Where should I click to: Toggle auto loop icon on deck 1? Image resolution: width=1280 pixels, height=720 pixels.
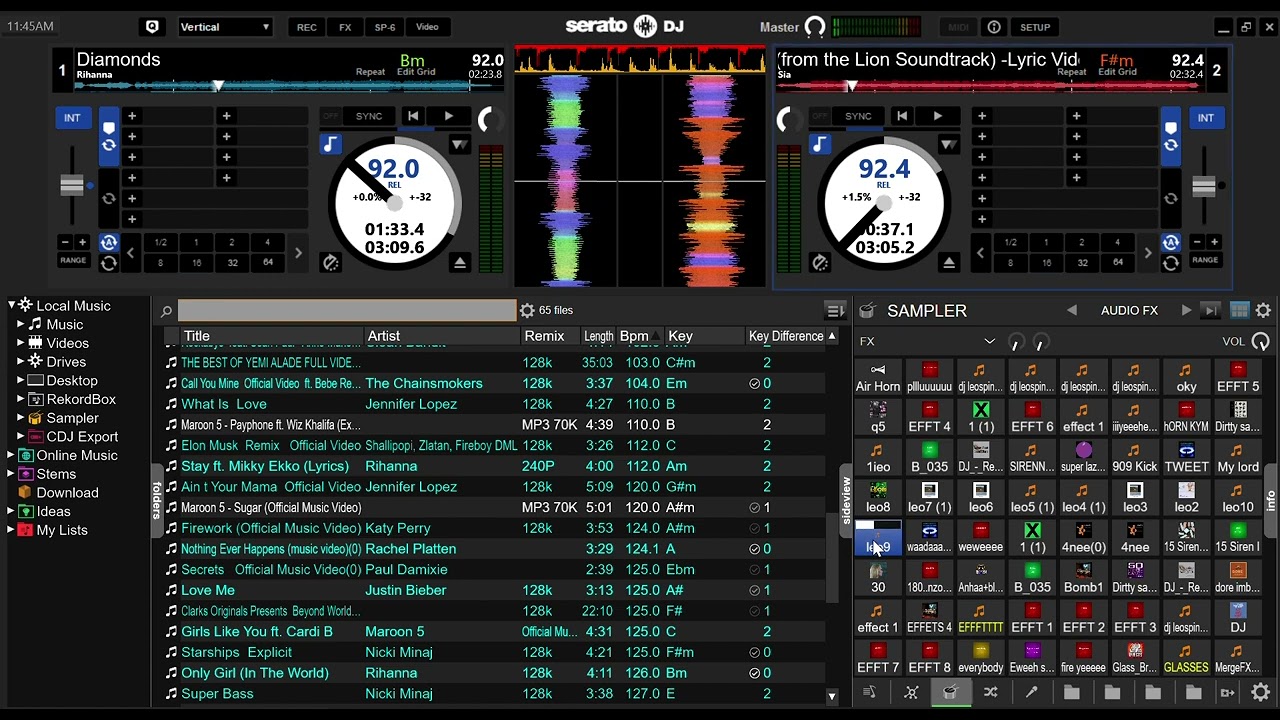coord(108,242)
